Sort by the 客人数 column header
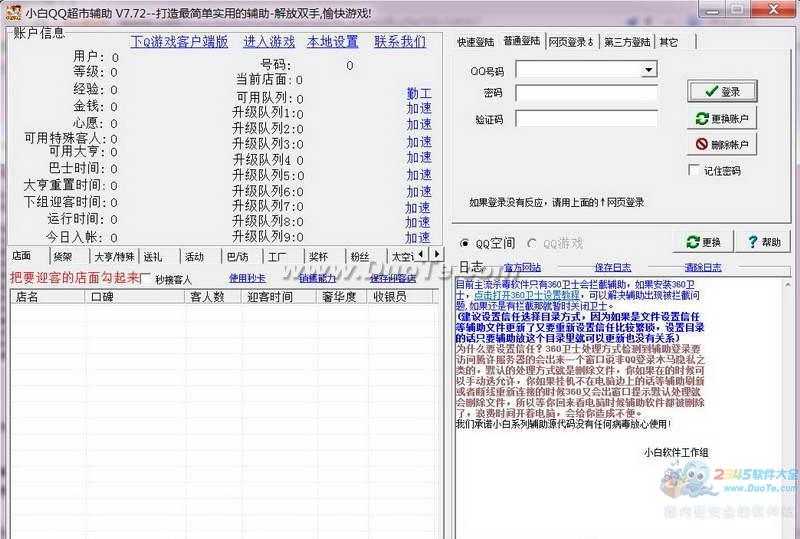The image size is (800, 539). click(x=213, y=297)
